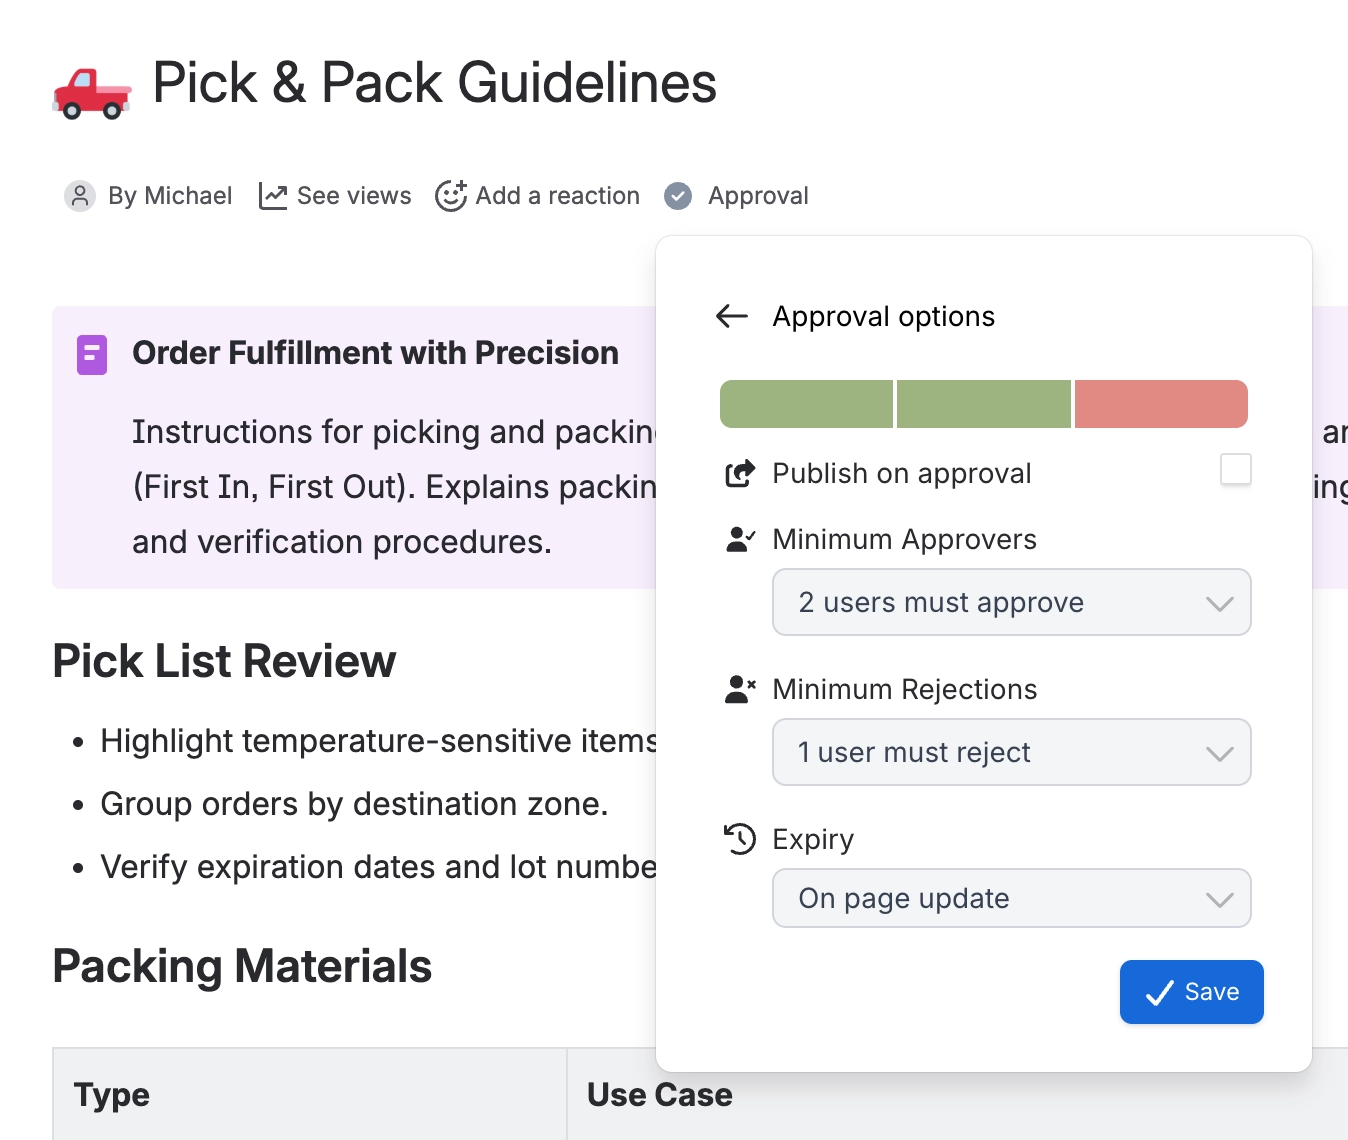Expand the Expiry 'On page update' dropdown
Image resolution: width=1348 pixels, height=1140 pixels.
(1011, 898)
